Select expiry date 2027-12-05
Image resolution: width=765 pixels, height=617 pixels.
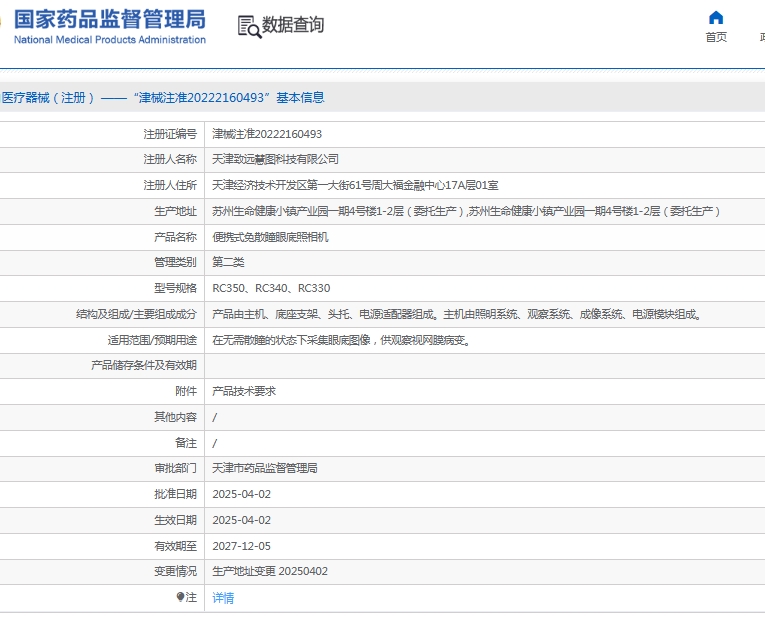click(x=242, y=546)
